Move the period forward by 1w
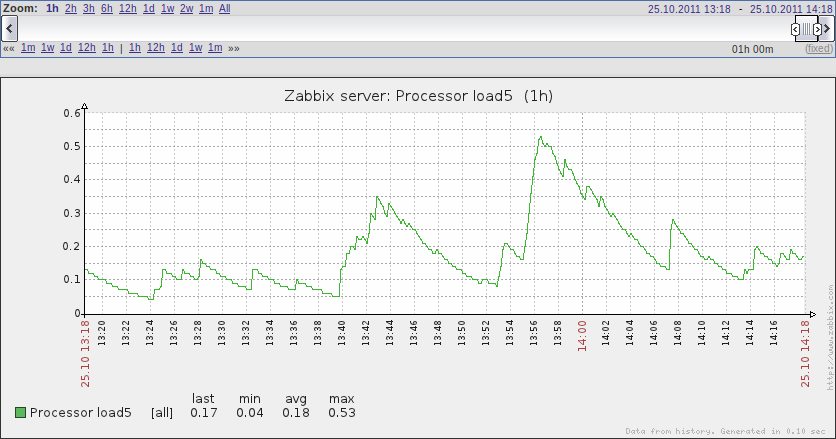 coord(196,47)
